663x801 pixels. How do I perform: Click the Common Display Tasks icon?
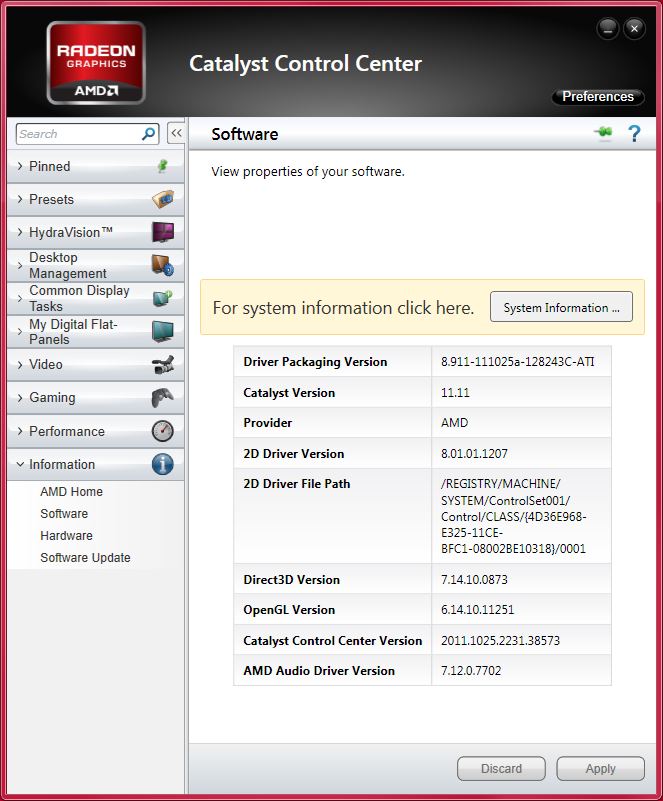[x=163, y=298]
